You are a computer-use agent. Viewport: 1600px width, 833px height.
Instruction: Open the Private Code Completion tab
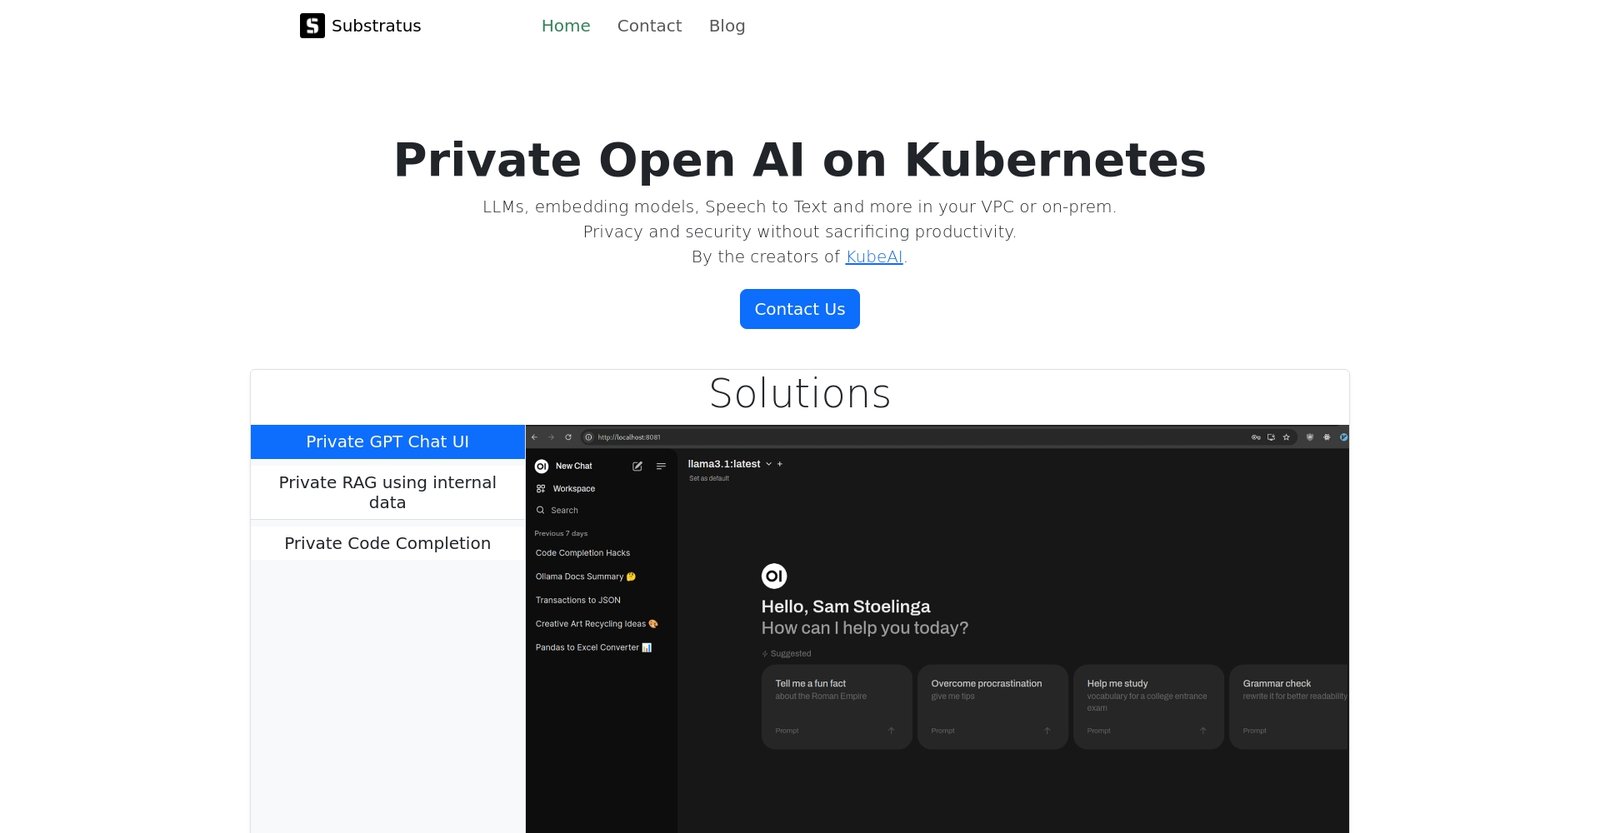pos(387,543)
